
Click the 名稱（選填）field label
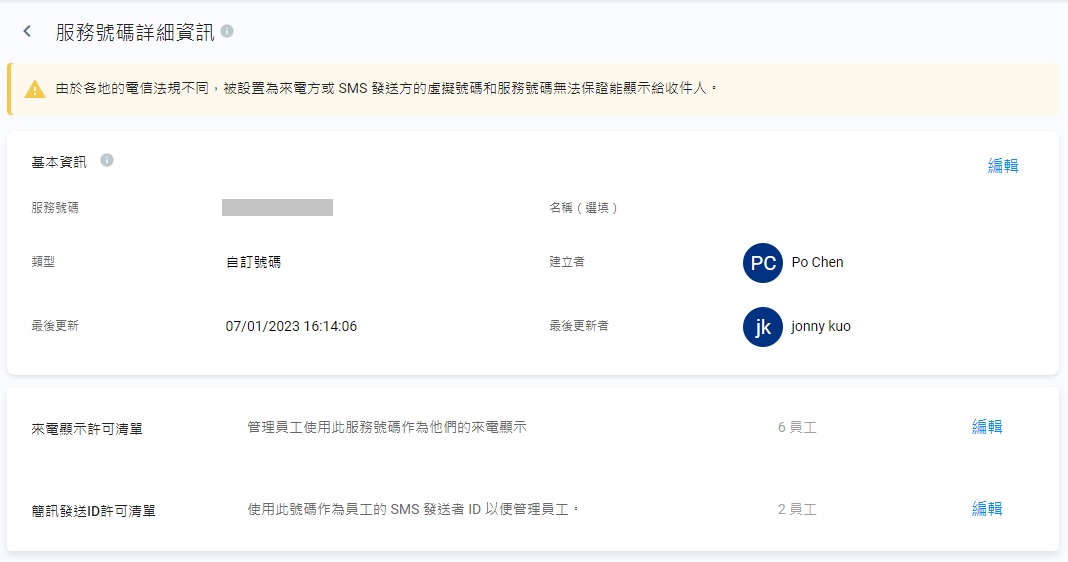tap(583, 208)
